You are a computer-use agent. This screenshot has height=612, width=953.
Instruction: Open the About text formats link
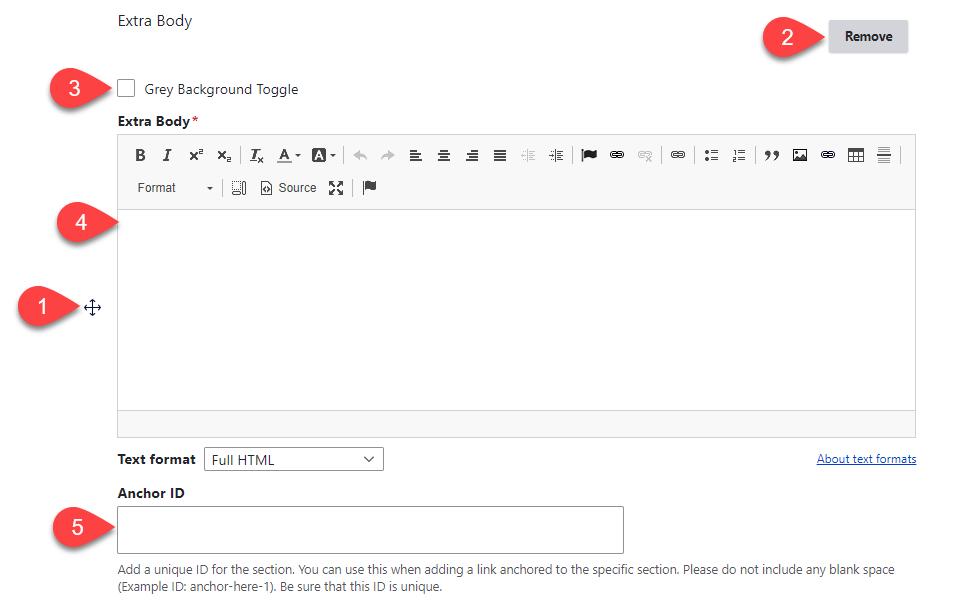click(866, 459)
